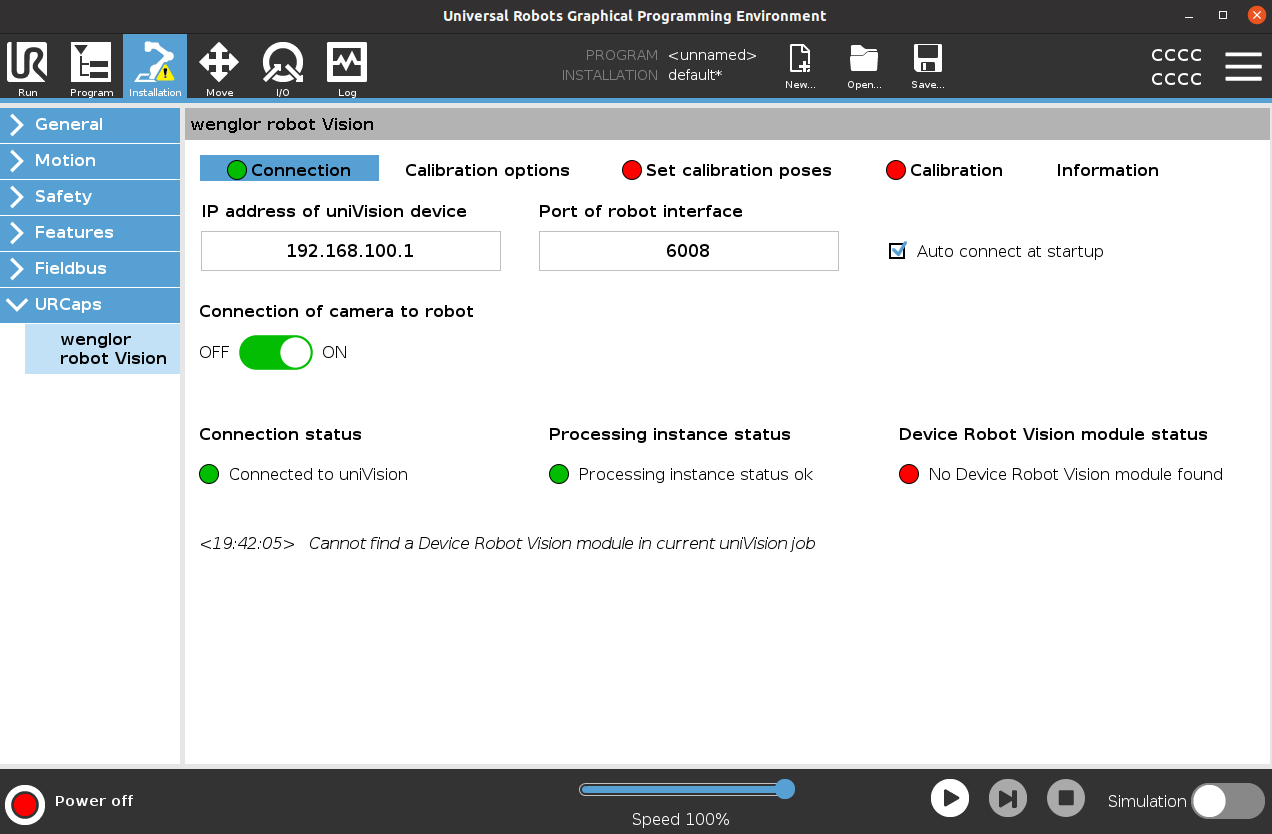Click the Speed 100% label
The width and height of the screenshot is (1272, 834).
(x=681, y=819)
